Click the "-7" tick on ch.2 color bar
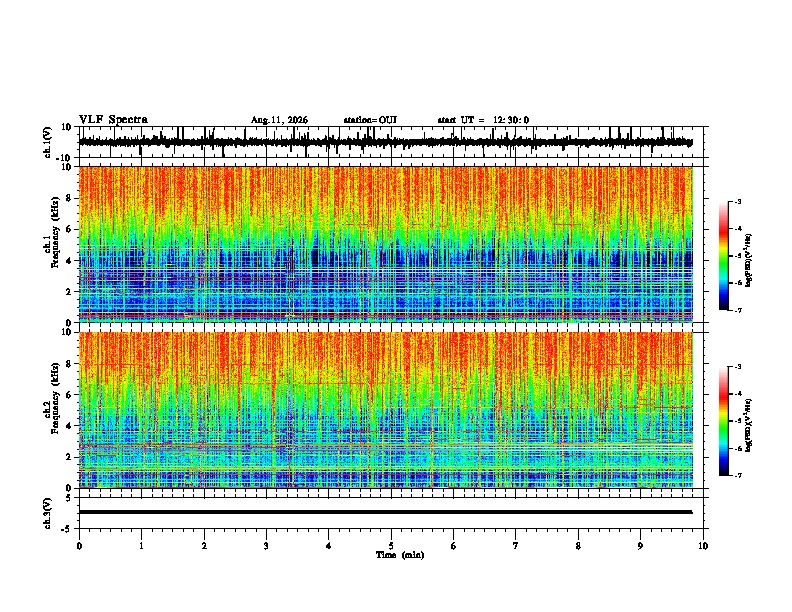The height and width of the screenshot is (612, 792). [x=737, y=475]
